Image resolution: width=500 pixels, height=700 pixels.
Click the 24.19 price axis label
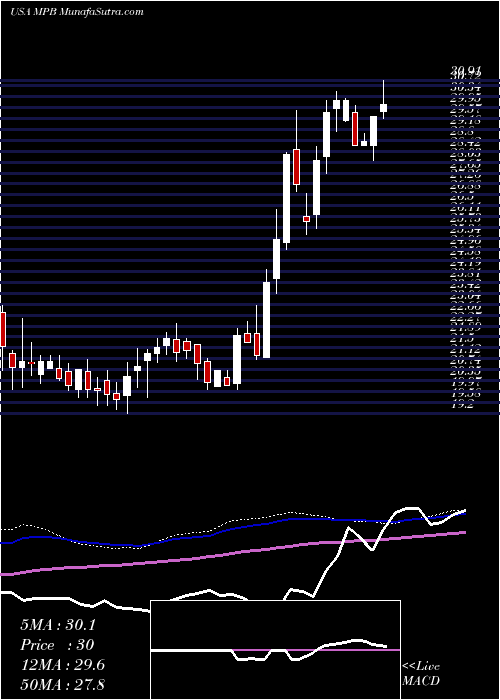click(466, 264)
